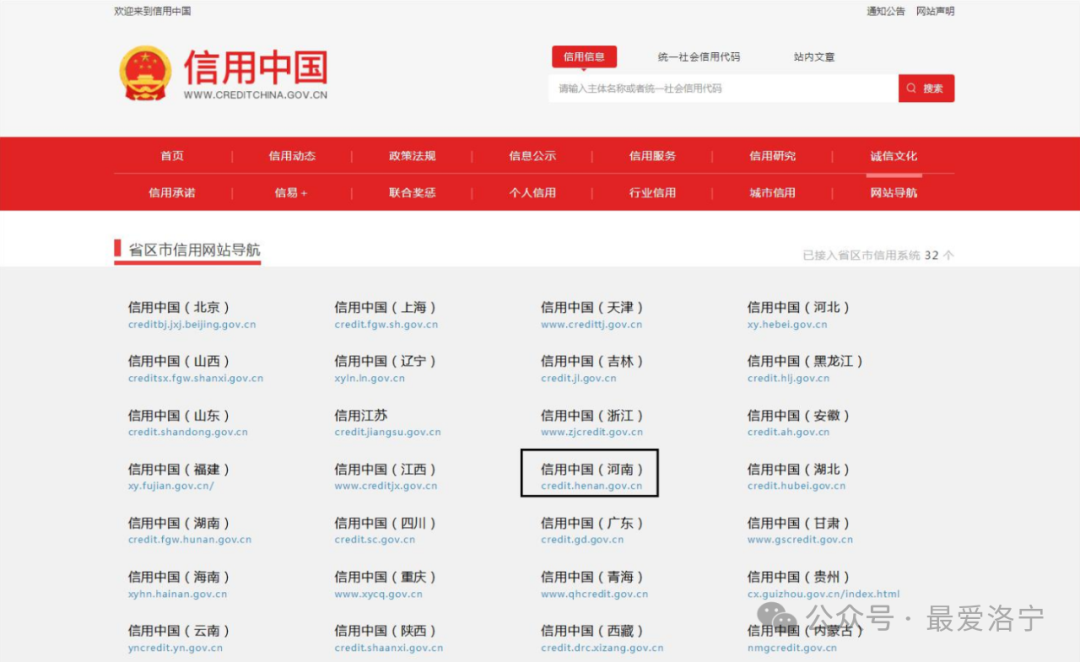Go to 首页 in the navigation menu
This screenshot has height=662, width=1080.
tap(172, 156)
